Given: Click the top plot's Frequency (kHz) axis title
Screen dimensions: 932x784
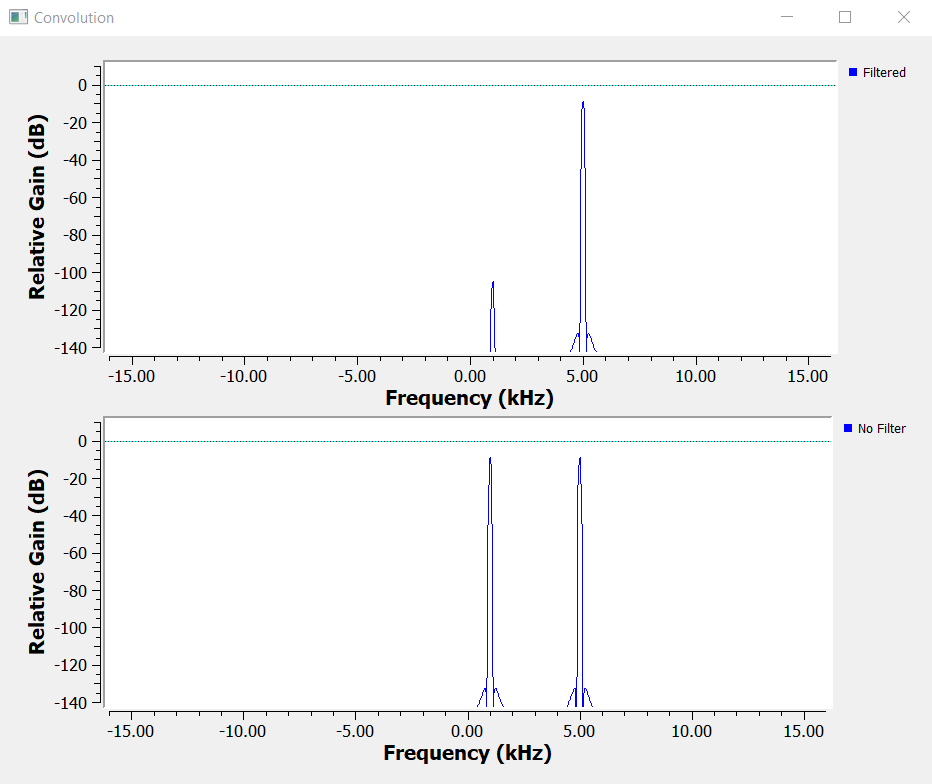Looking at the screenshot, I should click(469, 398).
